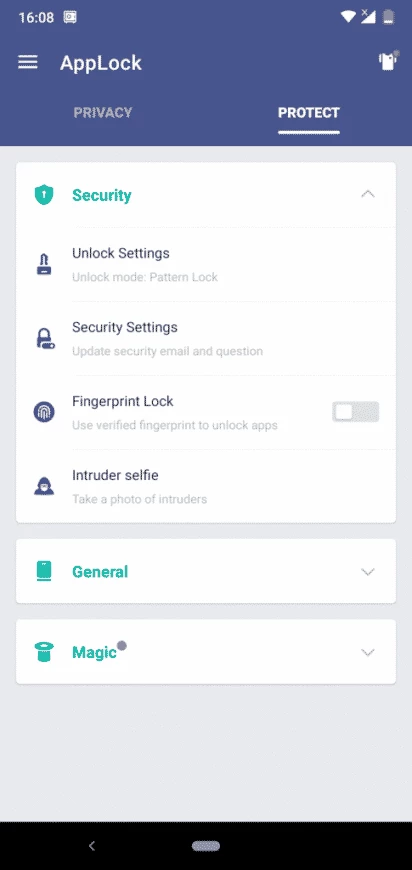
Task: Enable the Fingerprint Lock switch
Action: coord(355,412)
